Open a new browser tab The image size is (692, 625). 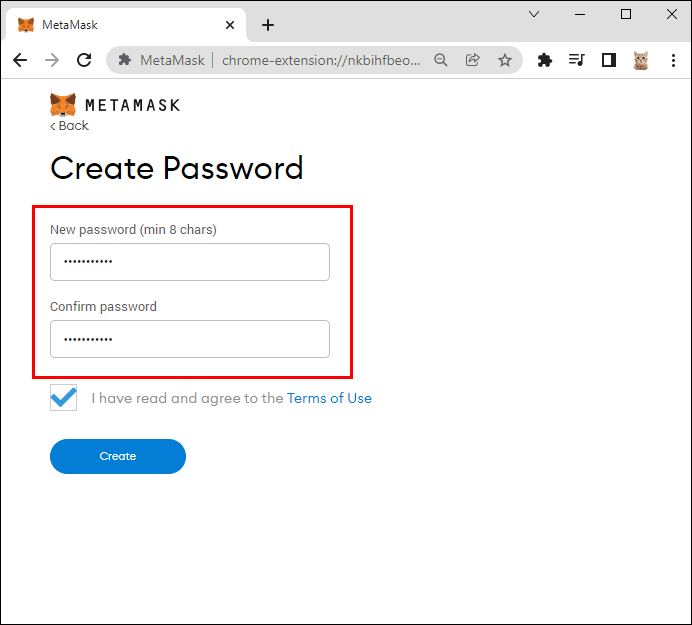click(x=267, y=25)
